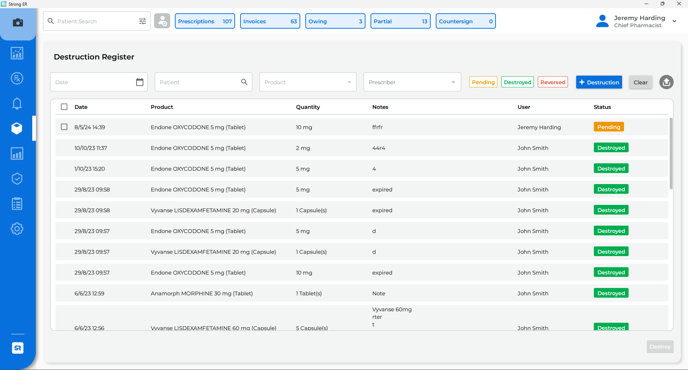This screenshot has width=688, height=370.
Task: Open the Prescriptions 107 tab
Action: 205,21
